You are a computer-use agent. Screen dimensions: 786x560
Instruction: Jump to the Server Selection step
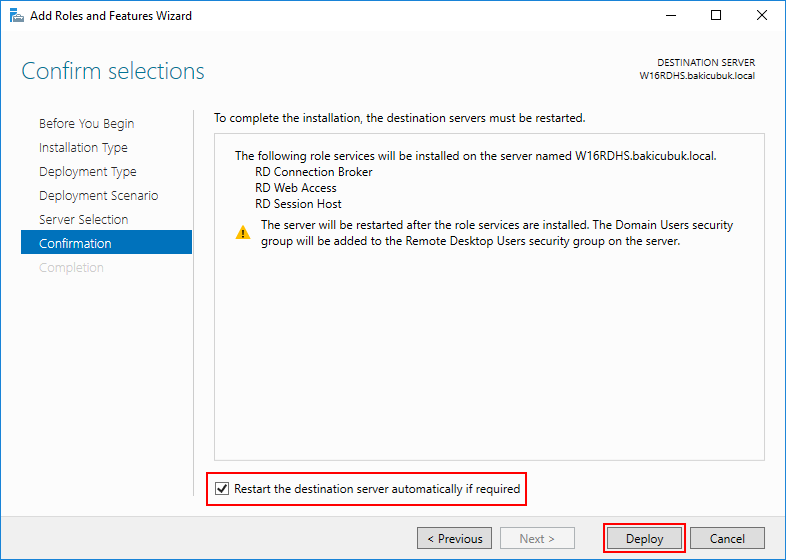83,219
